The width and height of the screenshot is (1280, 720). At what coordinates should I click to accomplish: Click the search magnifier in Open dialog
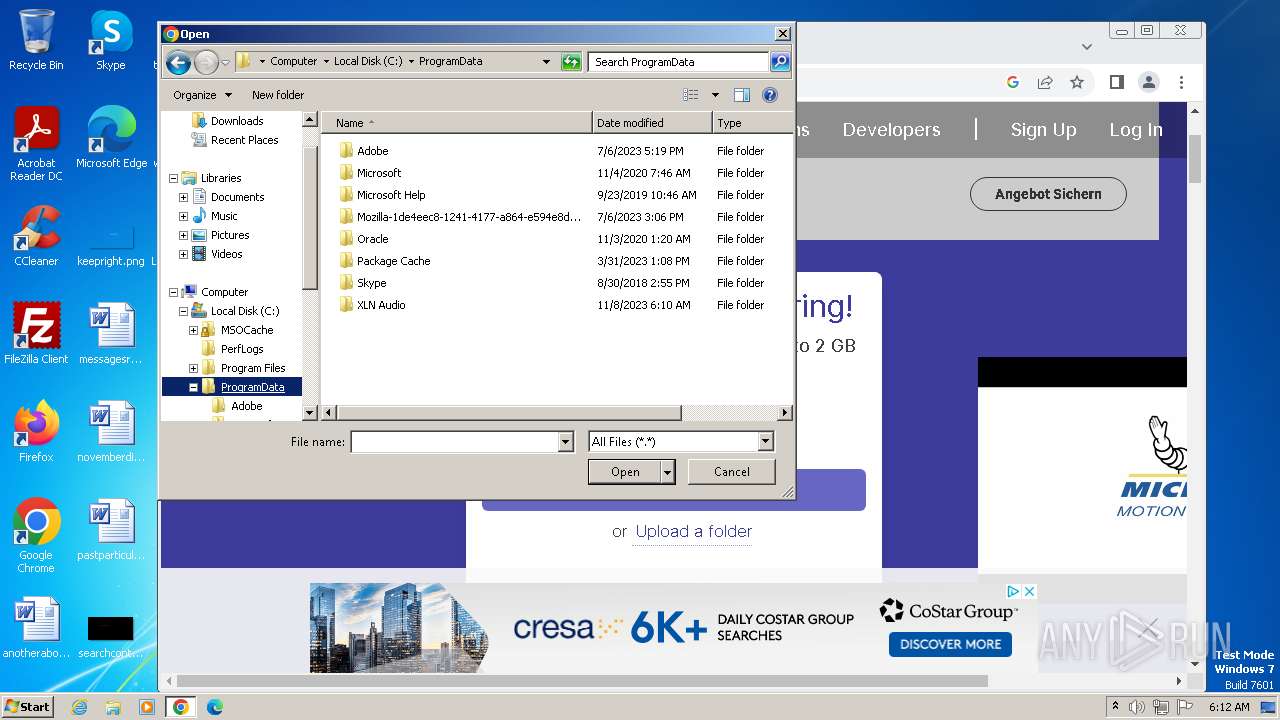(780, 62)
